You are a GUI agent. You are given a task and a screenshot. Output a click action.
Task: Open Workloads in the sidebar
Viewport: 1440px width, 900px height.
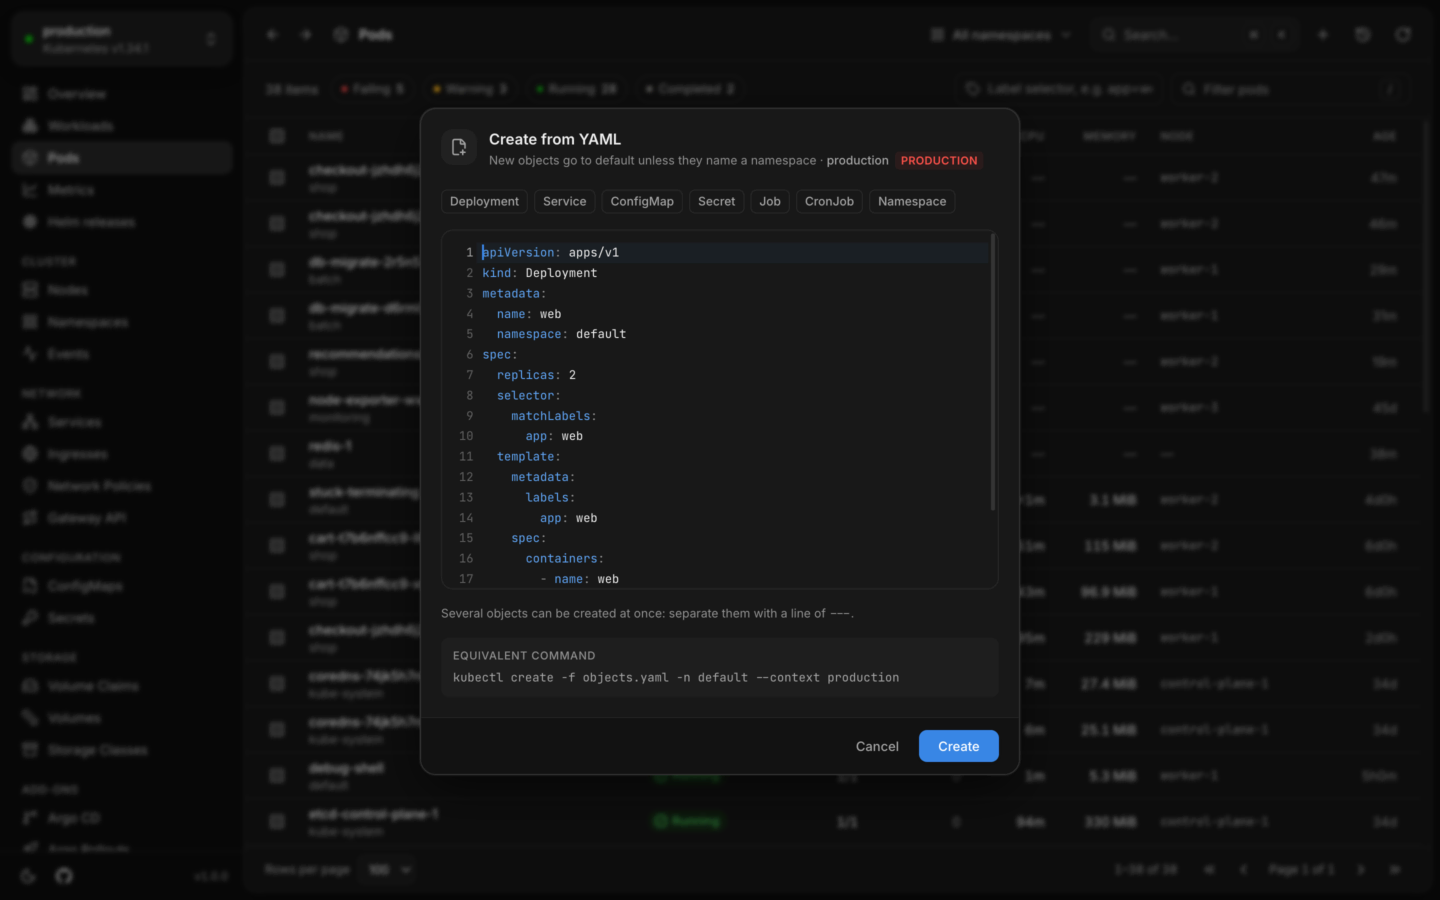122,126
